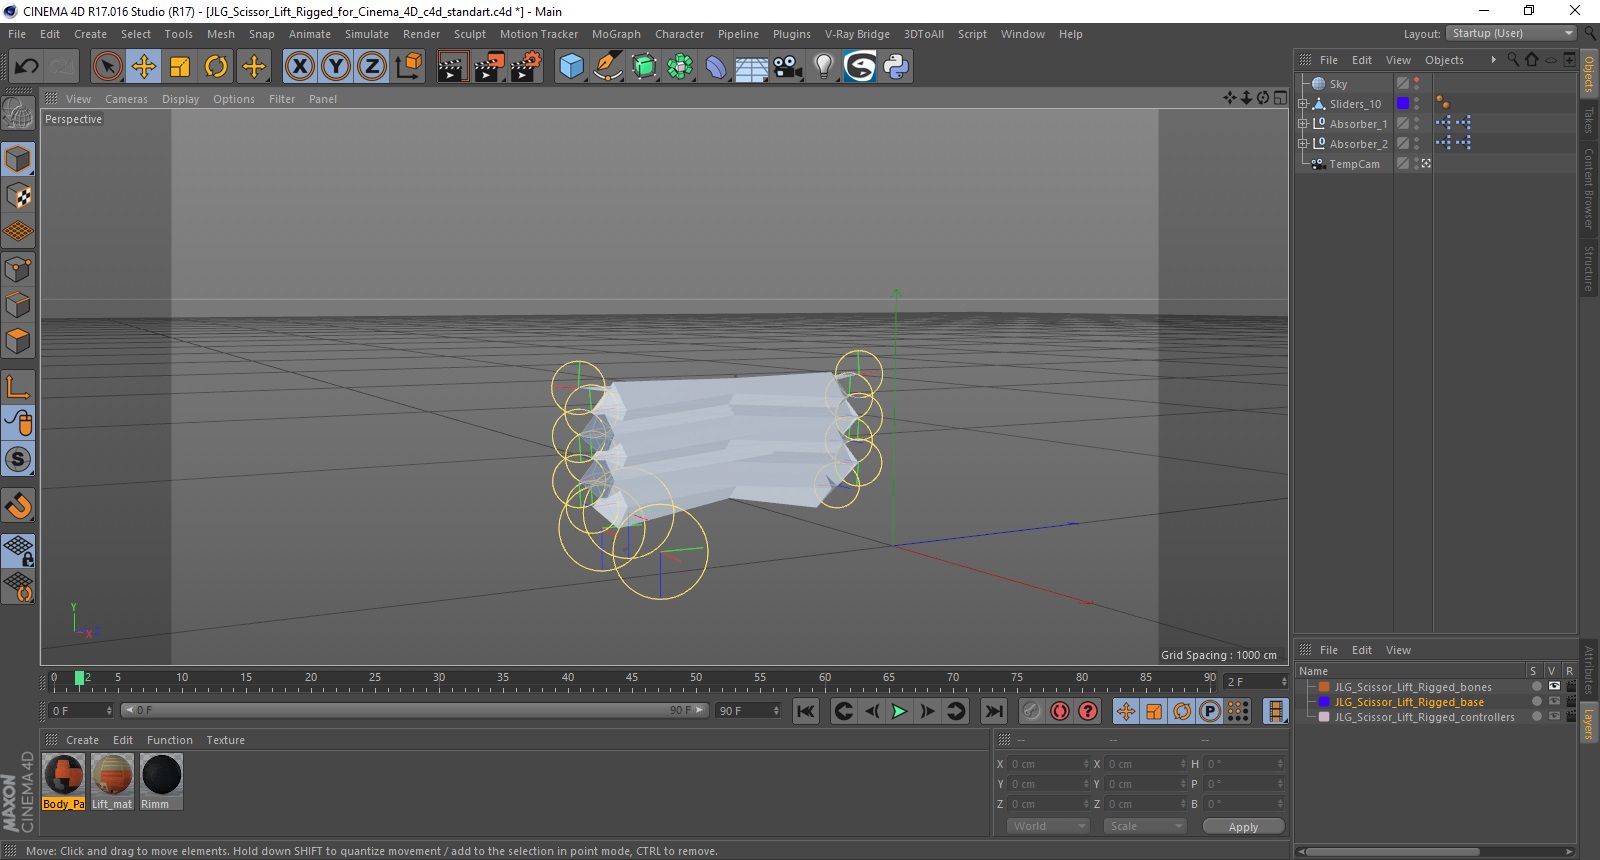
Task: Expand Absorber_2 object tree
Action: point(1303,144)
